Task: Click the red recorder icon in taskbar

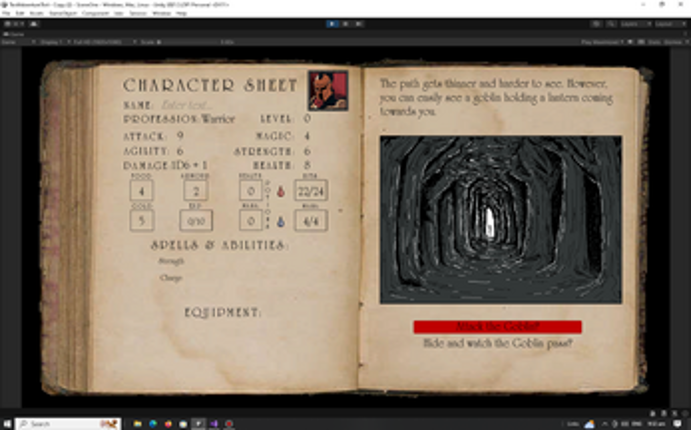Action: coord(229,424)
